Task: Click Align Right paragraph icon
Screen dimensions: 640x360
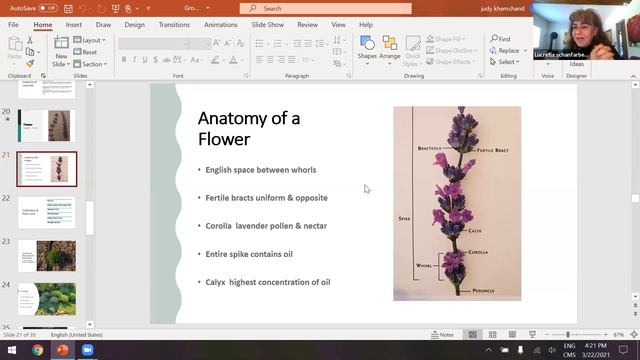Action: click(x=281, y=60)
